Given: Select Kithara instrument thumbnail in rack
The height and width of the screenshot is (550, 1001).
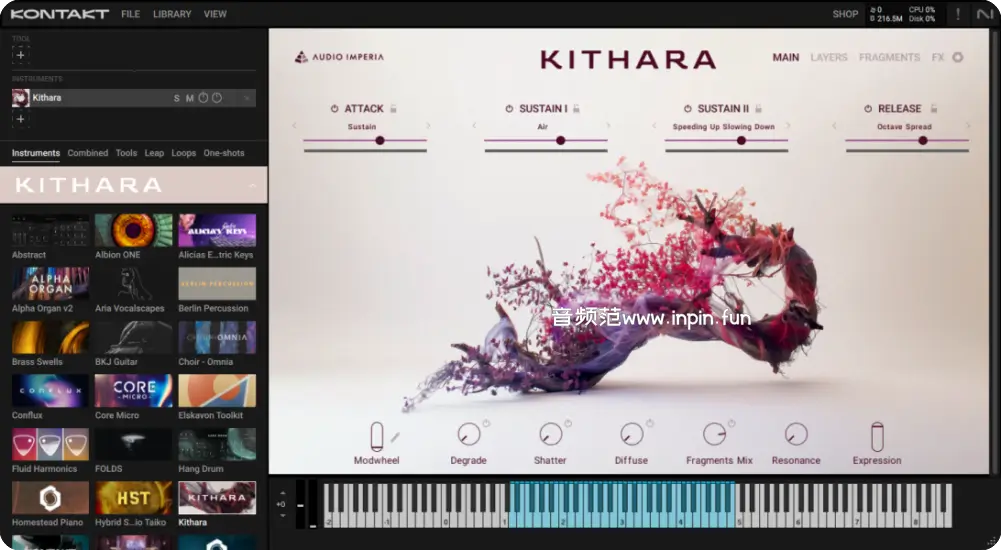Looking at the screenshot, I should [x=20, y=98].
